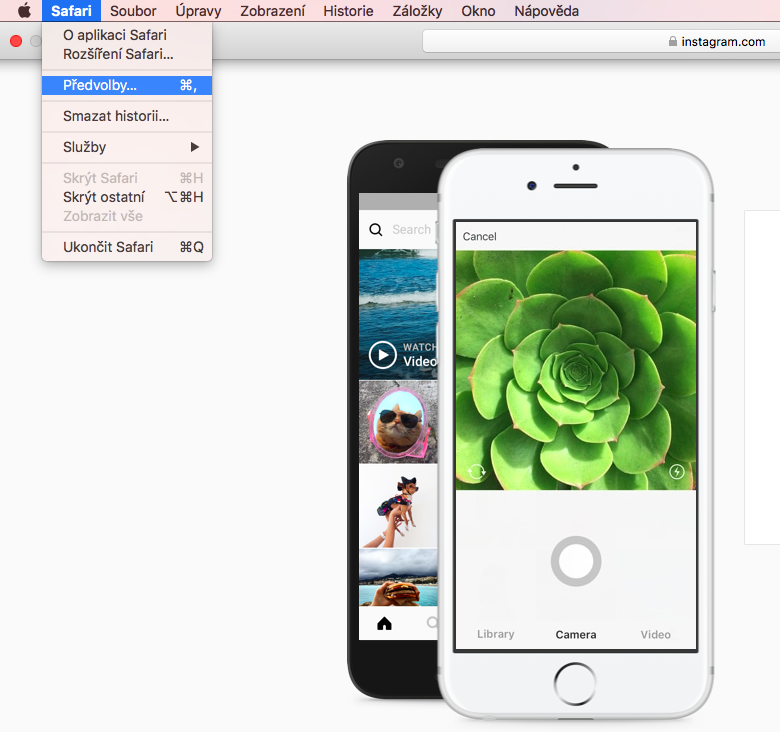The height and width of the screenshot is (732, 780).
Task: Open the Soubor menu
Action: (x=133, y=10)
